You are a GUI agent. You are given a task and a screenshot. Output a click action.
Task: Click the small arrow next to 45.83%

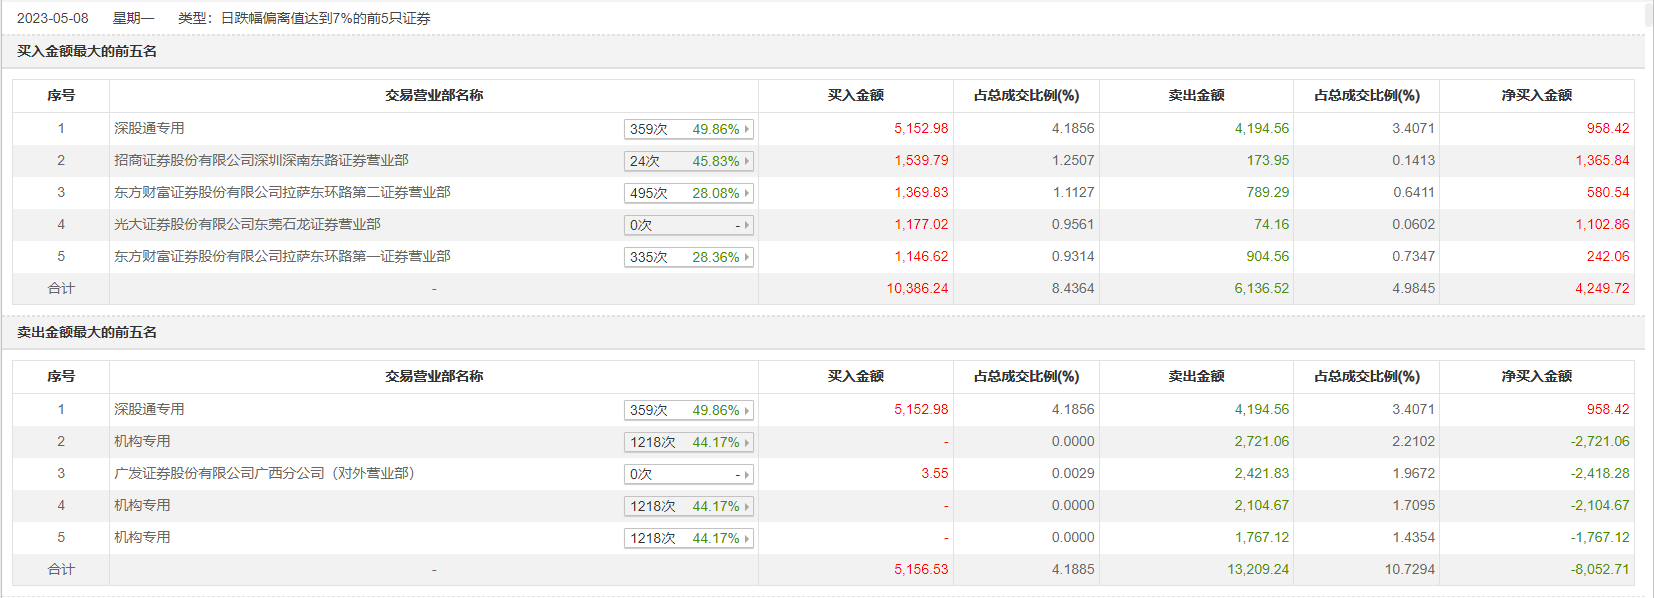point(747,161)
